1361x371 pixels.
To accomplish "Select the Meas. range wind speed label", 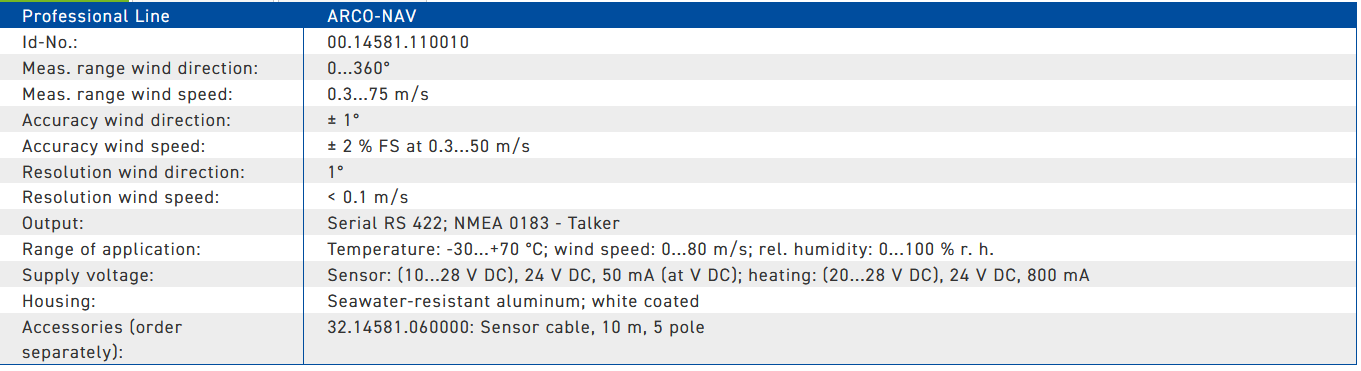I will click(x=127, y=94).
